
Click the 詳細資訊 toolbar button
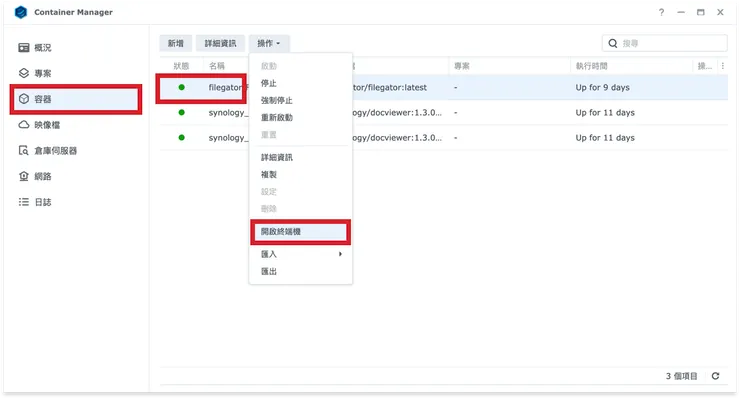click(x=220, y=43)
